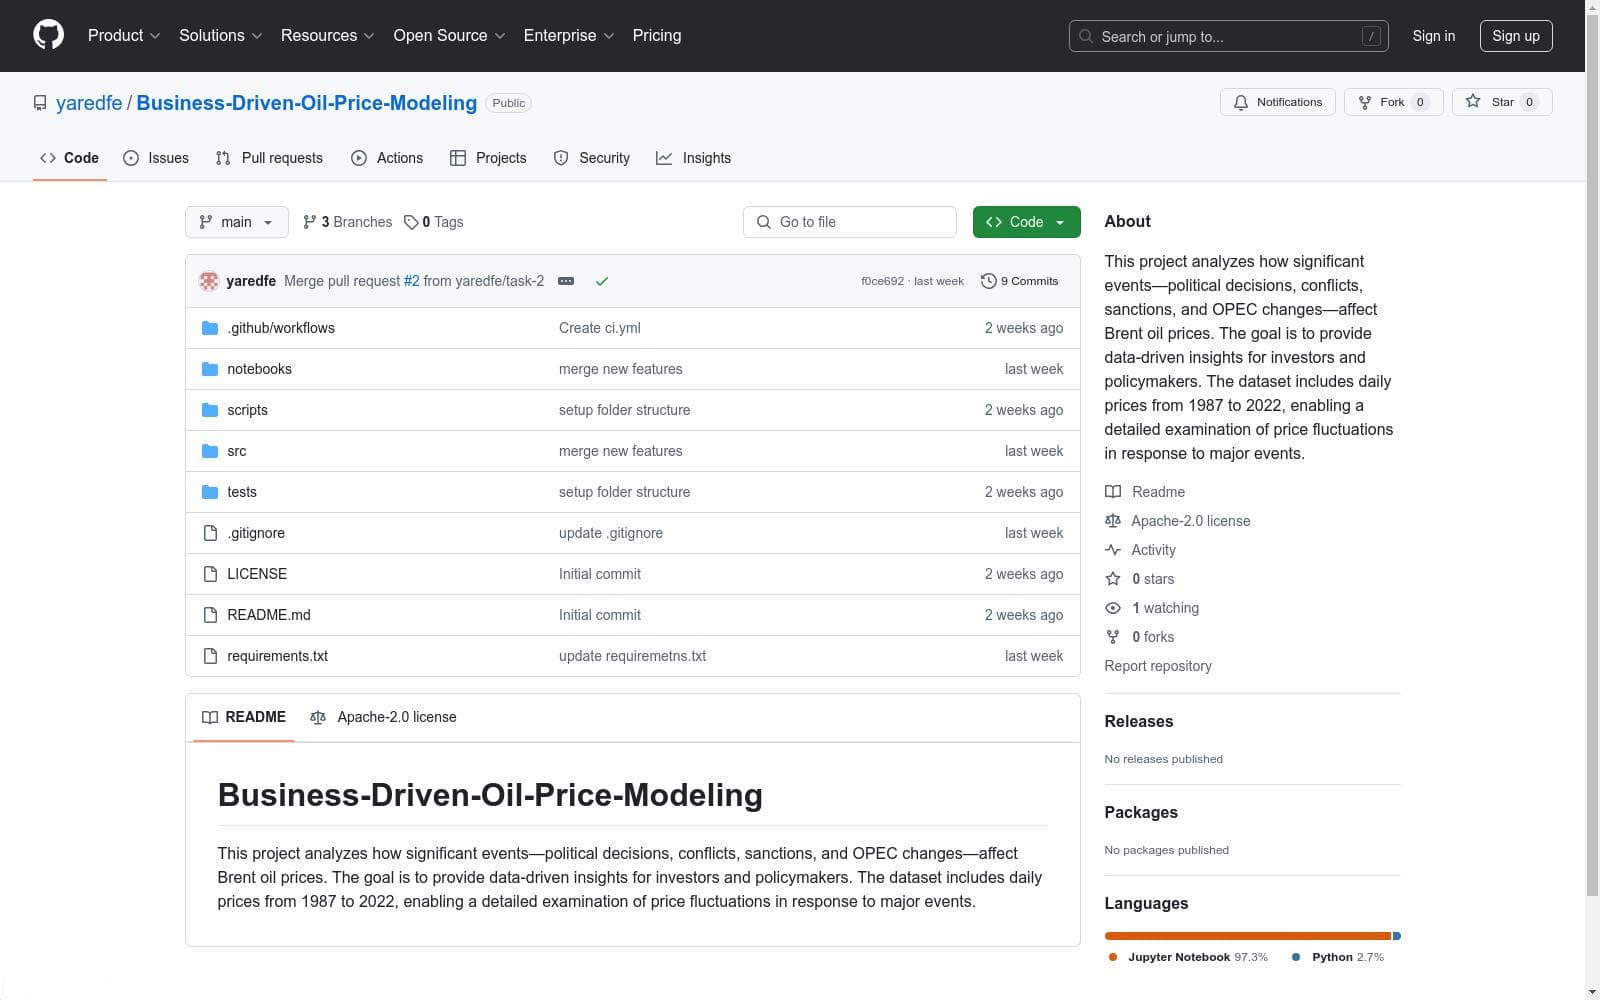Open the 3 Branches link

click(348, 222)
